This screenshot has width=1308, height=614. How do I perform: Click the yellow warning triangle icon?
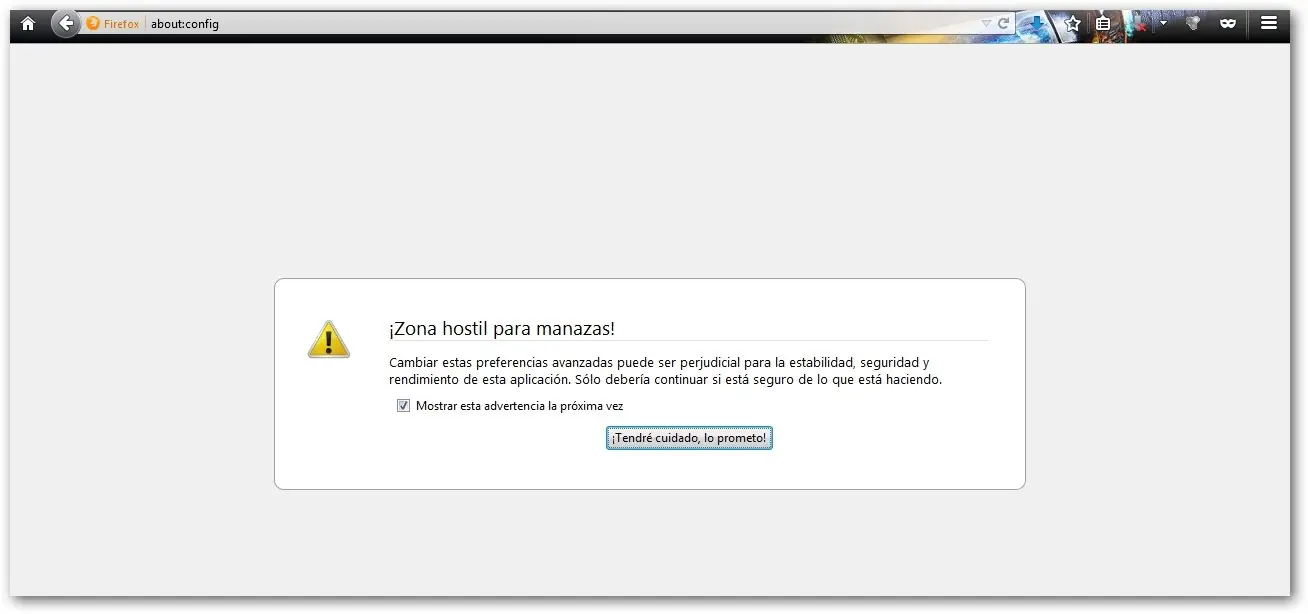coord(328,339)
